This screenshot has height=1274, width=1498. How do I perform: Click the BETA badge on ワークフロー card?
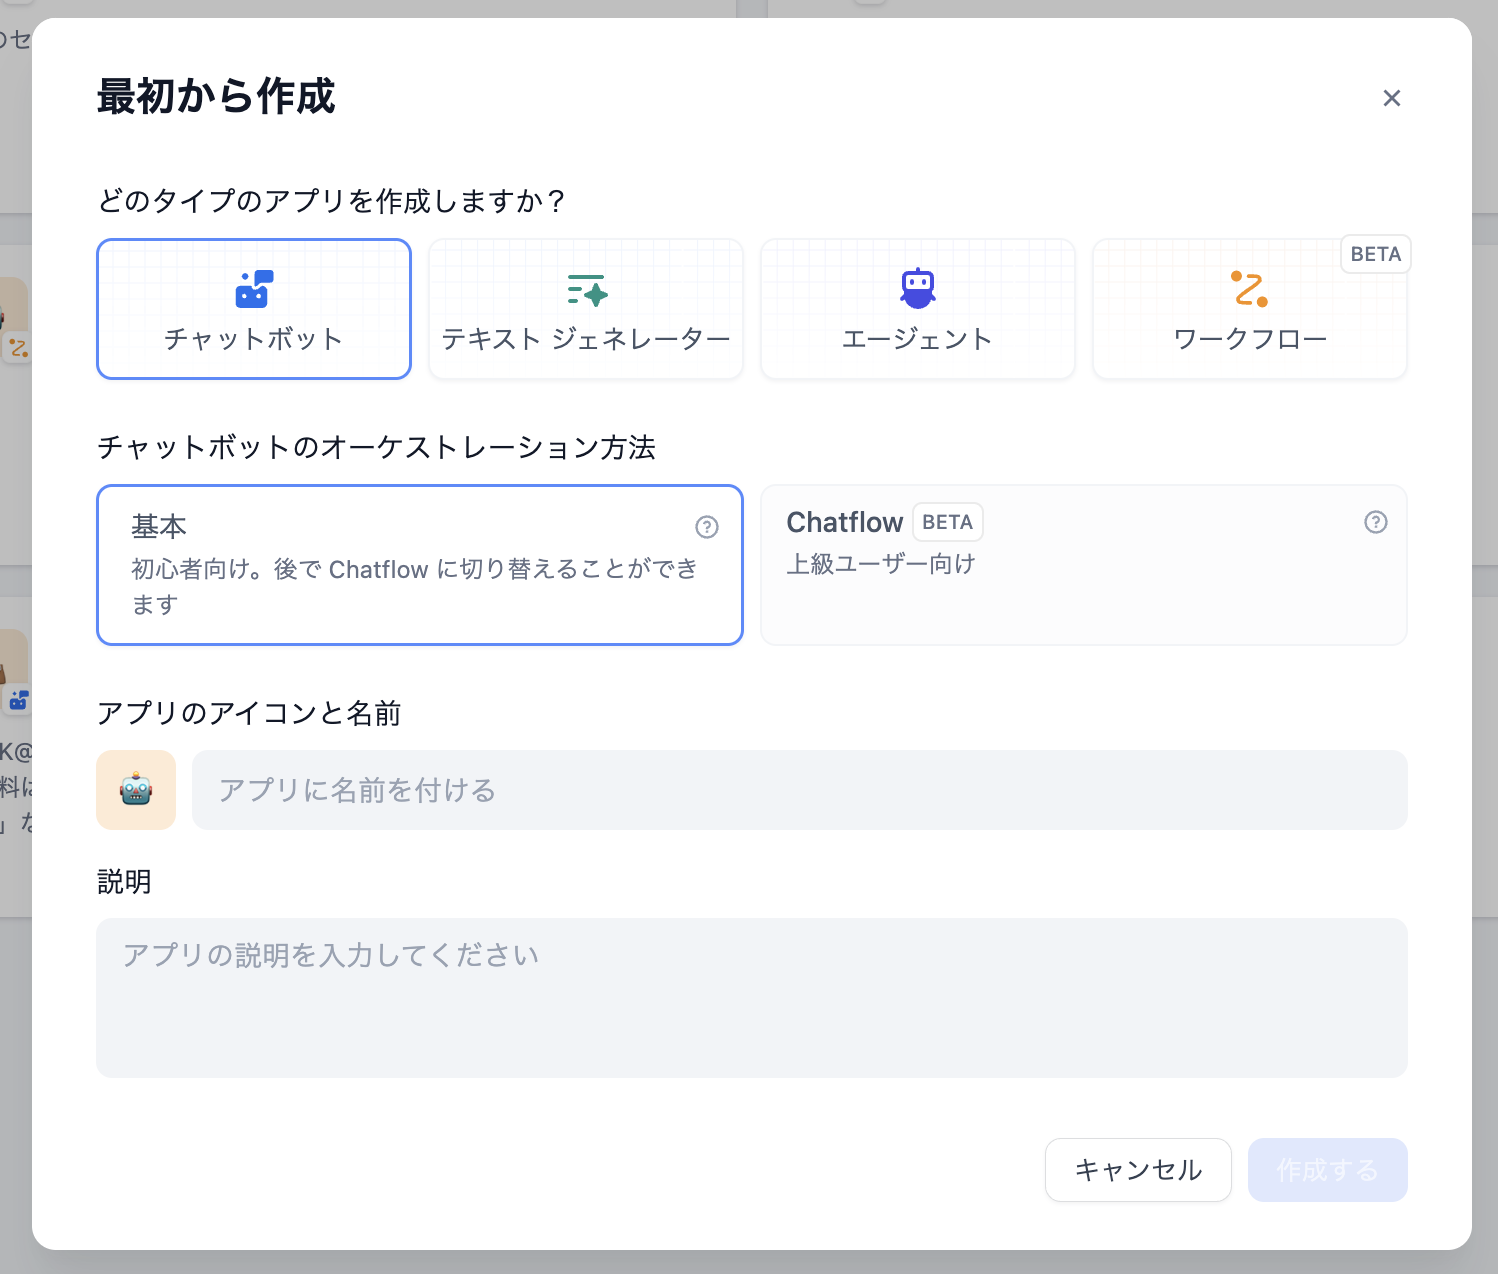[1376, 254]
